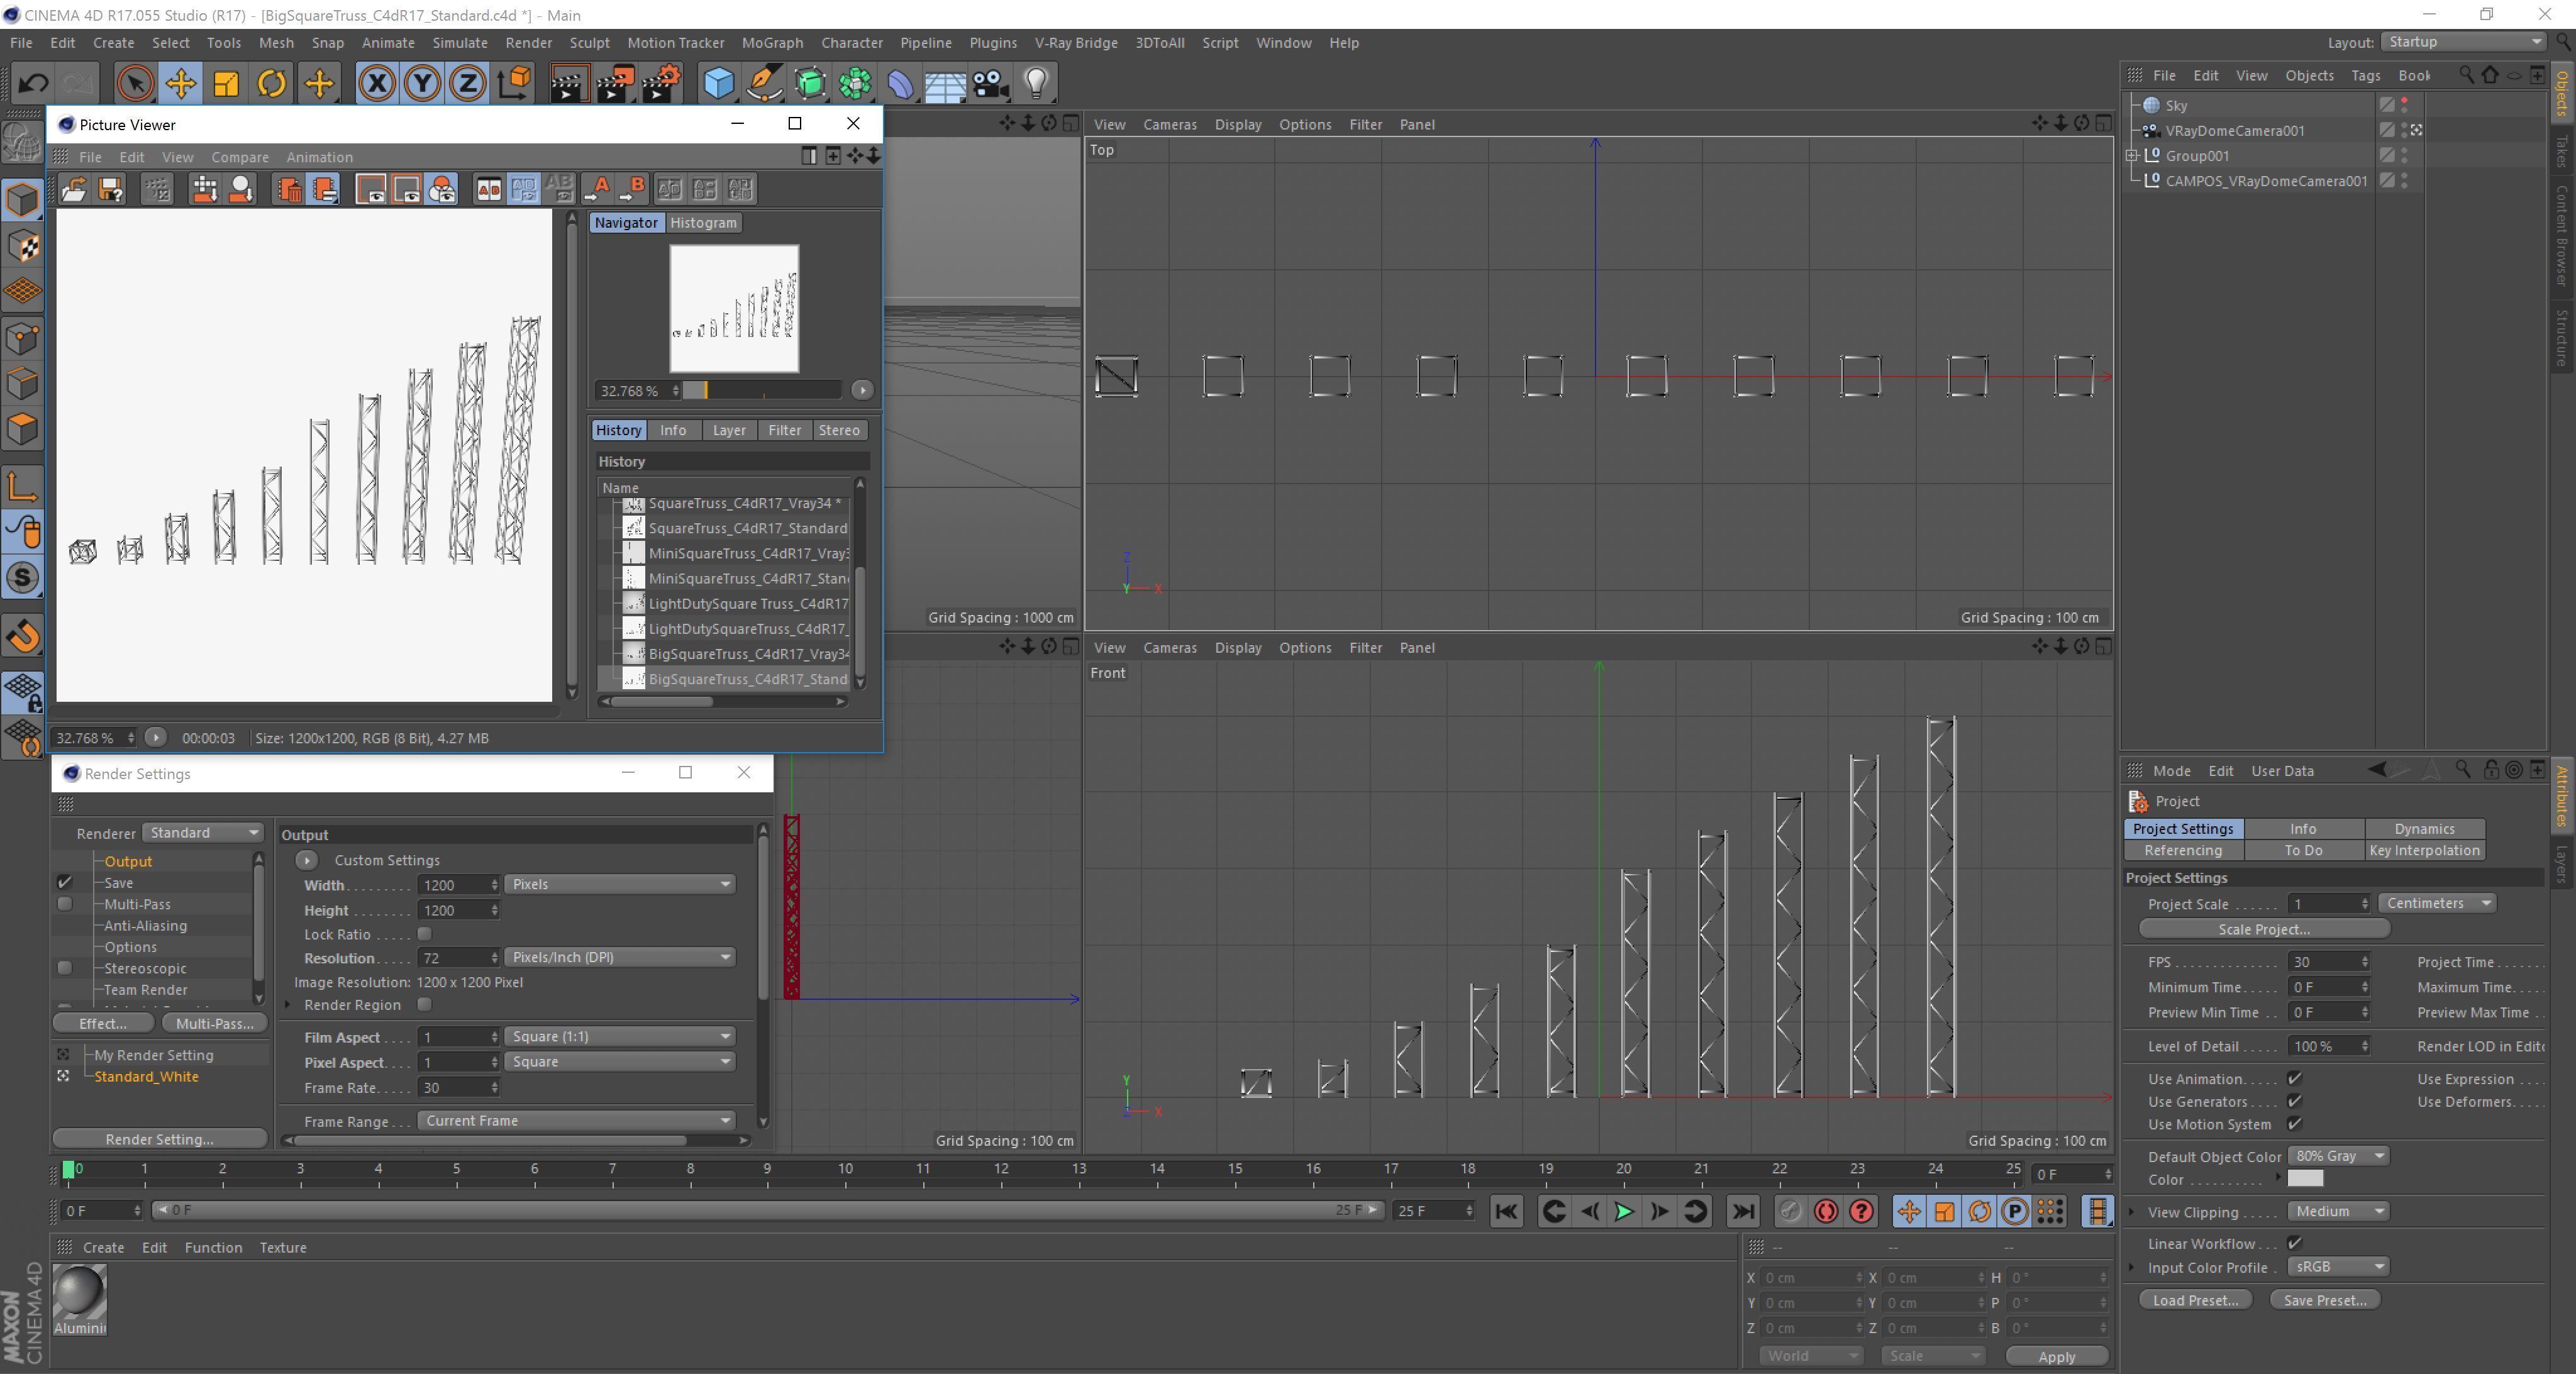2576x1374 pixels.
Task: Switch to the Histogram tab
Action: (703, 223)
